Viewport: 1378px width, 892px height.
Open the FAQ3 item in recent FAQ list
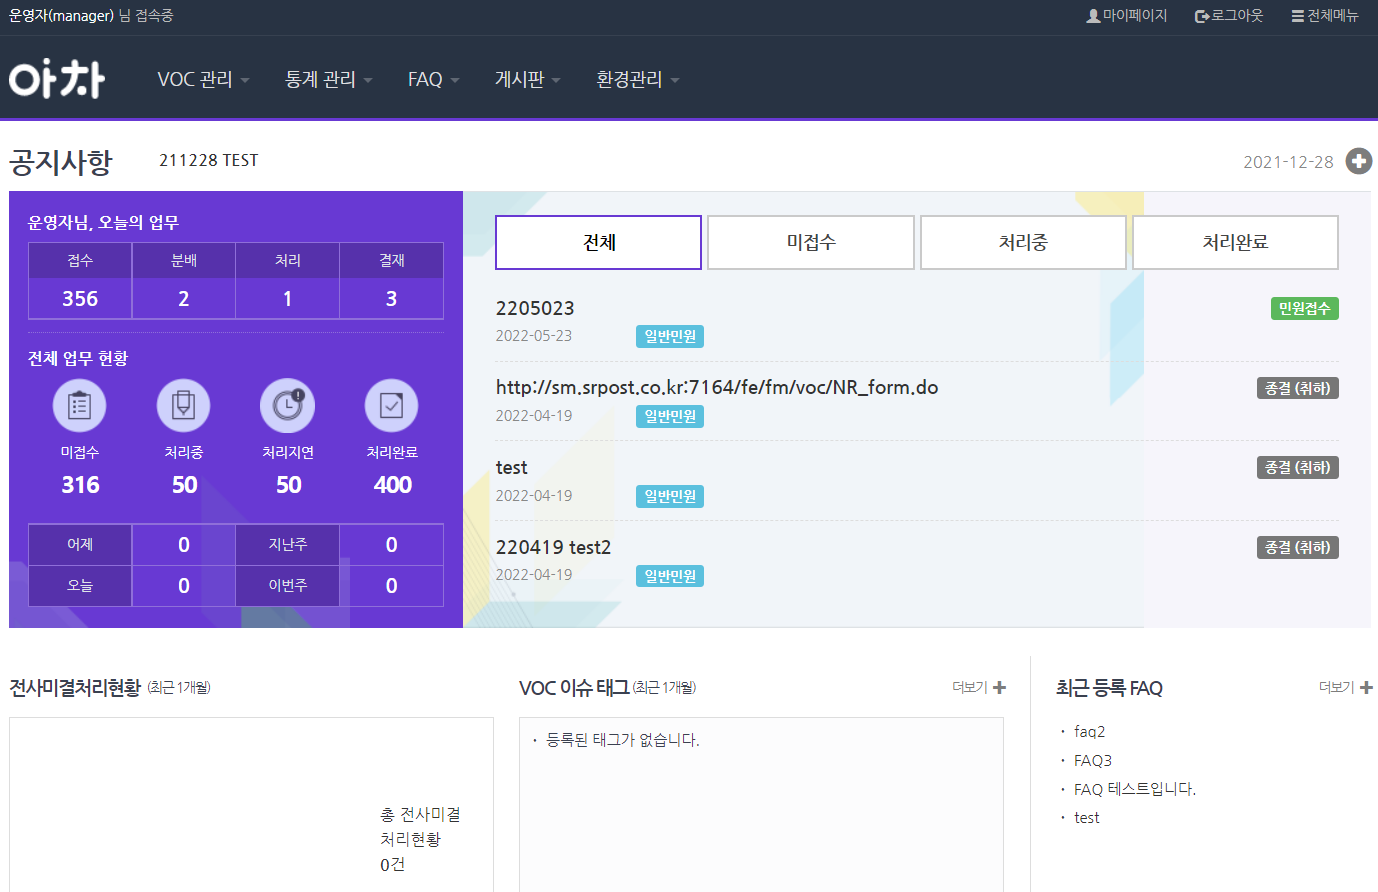coord(1093,760)
